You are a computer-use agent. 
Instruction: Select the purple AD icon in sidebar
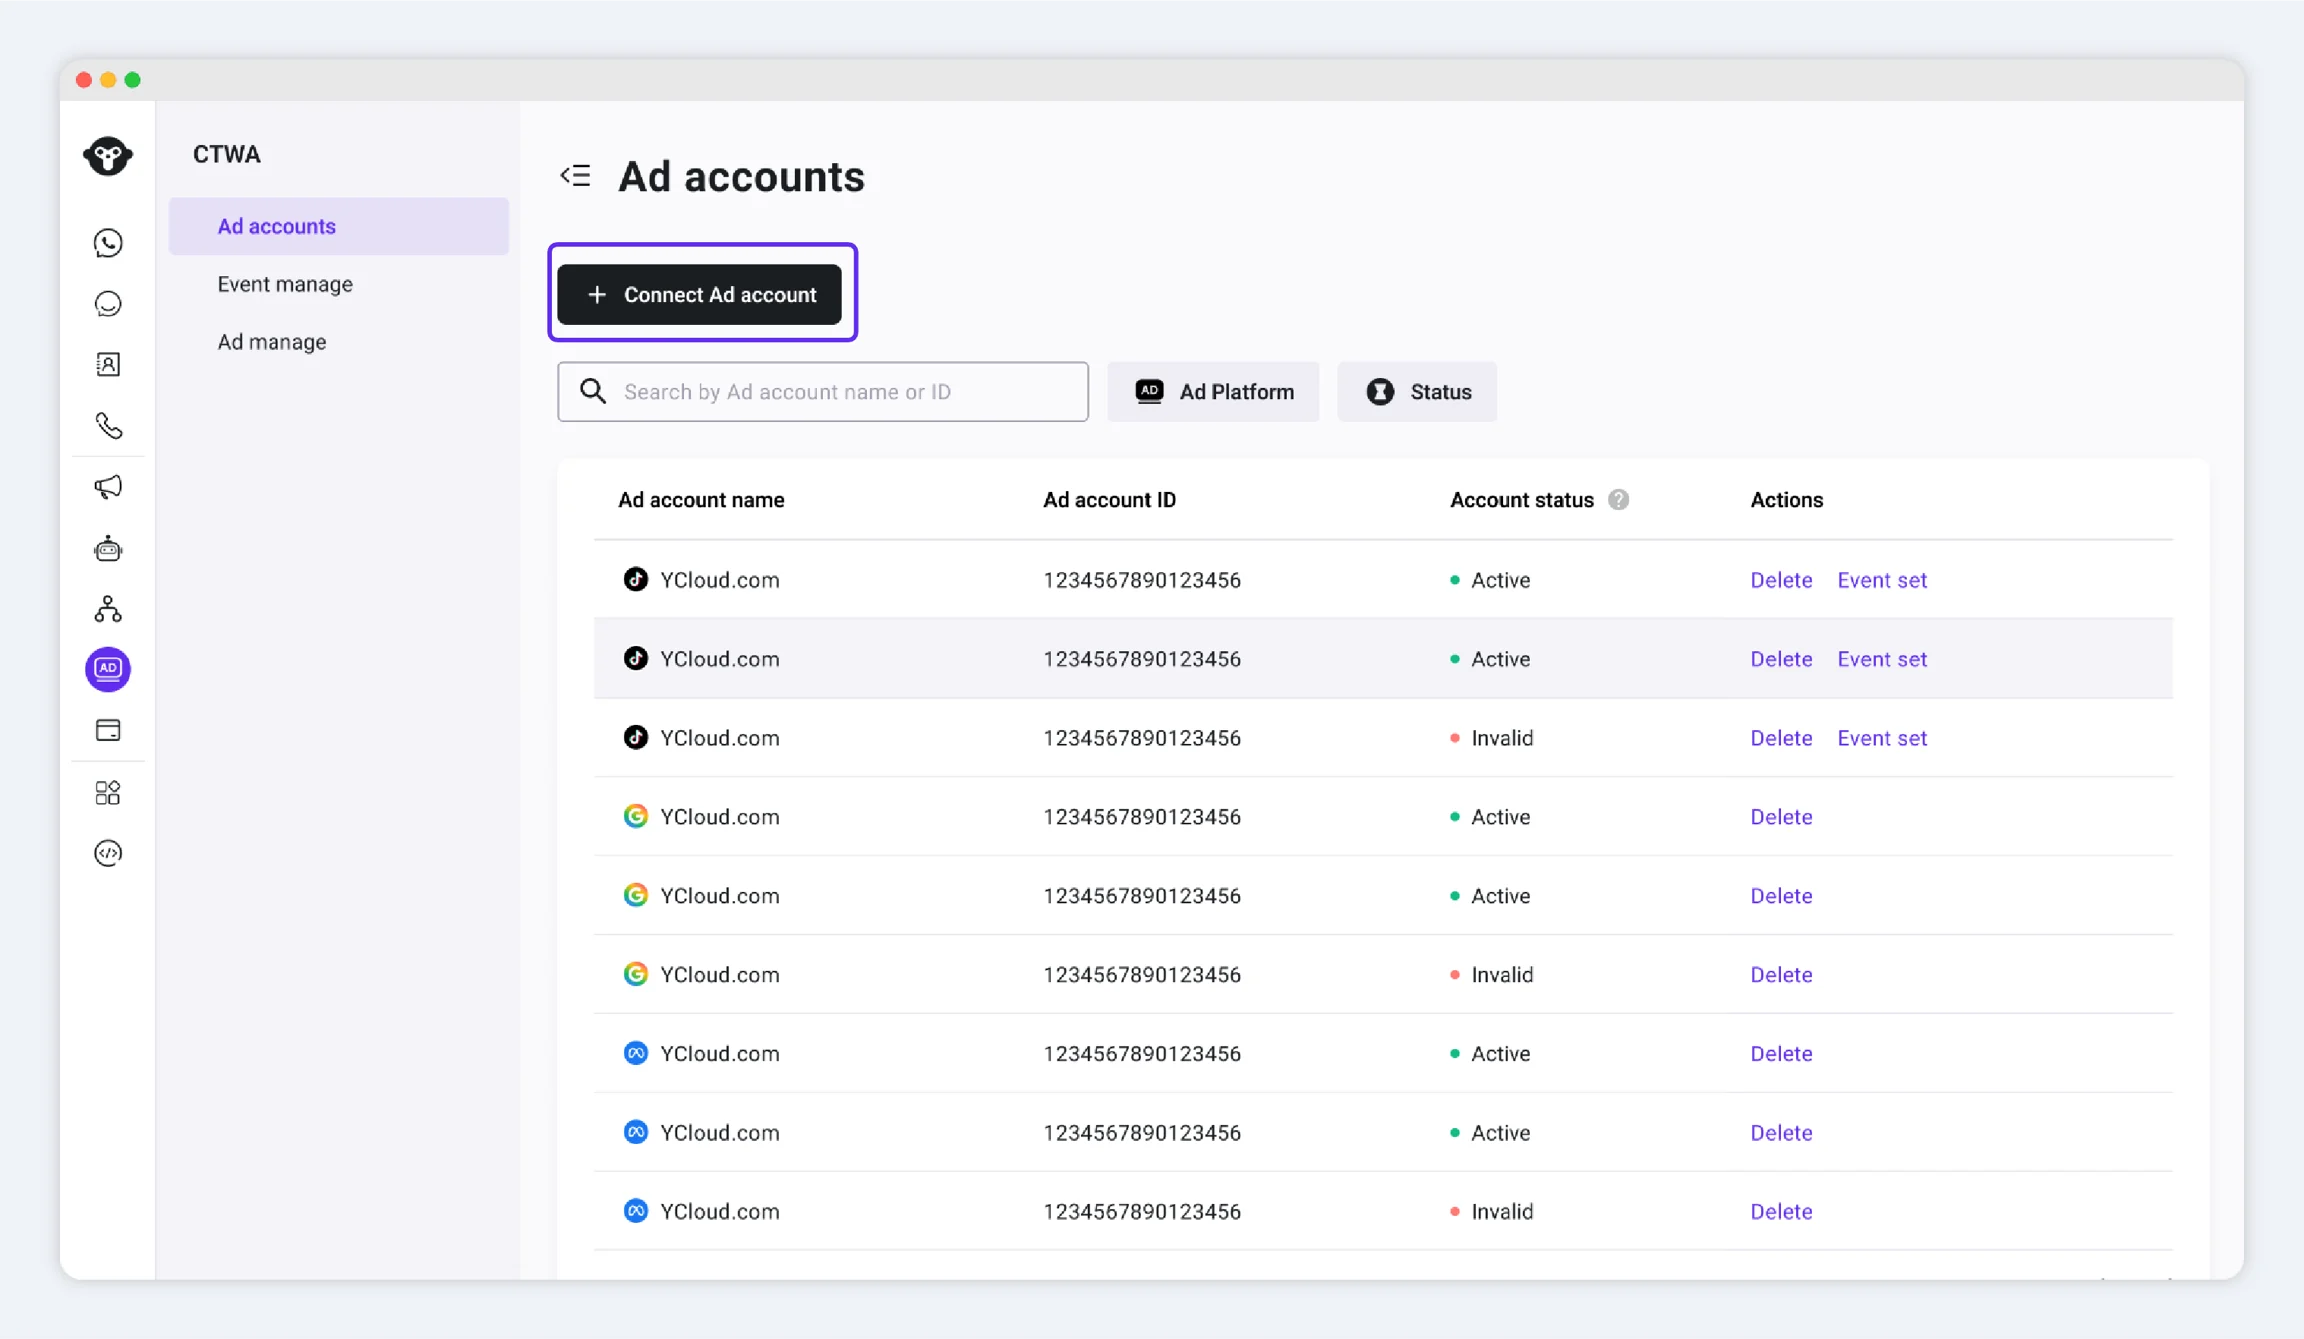pyautogui.click(x=108, y=669)
